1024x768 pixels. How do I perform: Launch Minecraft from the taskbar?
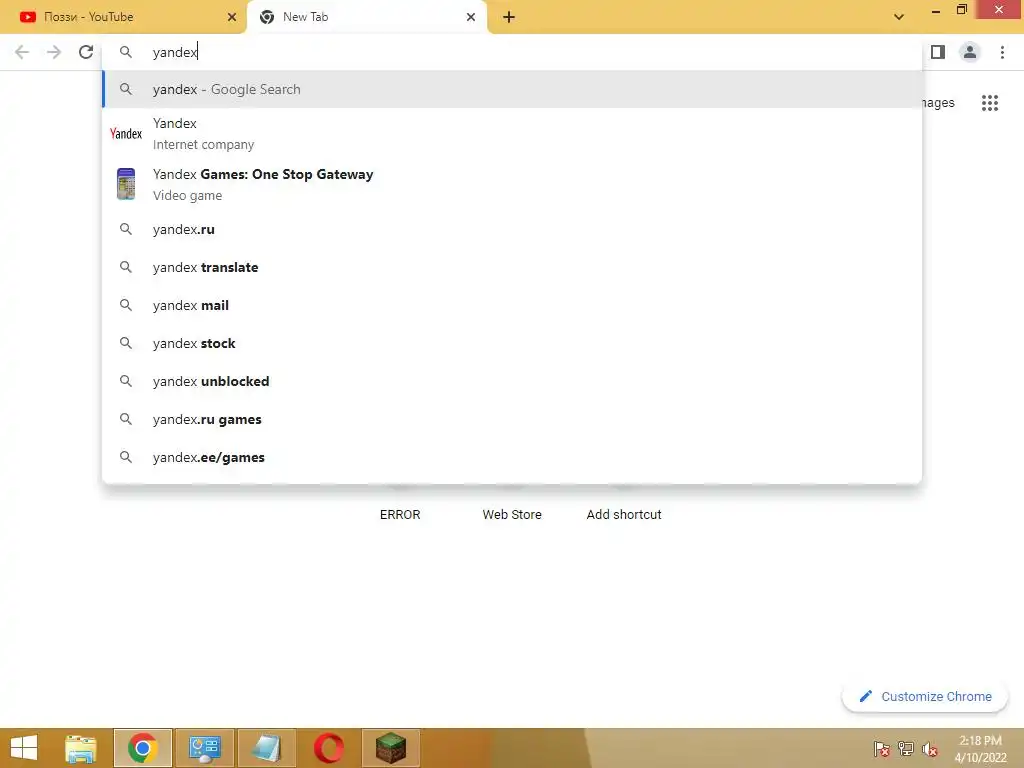click(391, 748)
